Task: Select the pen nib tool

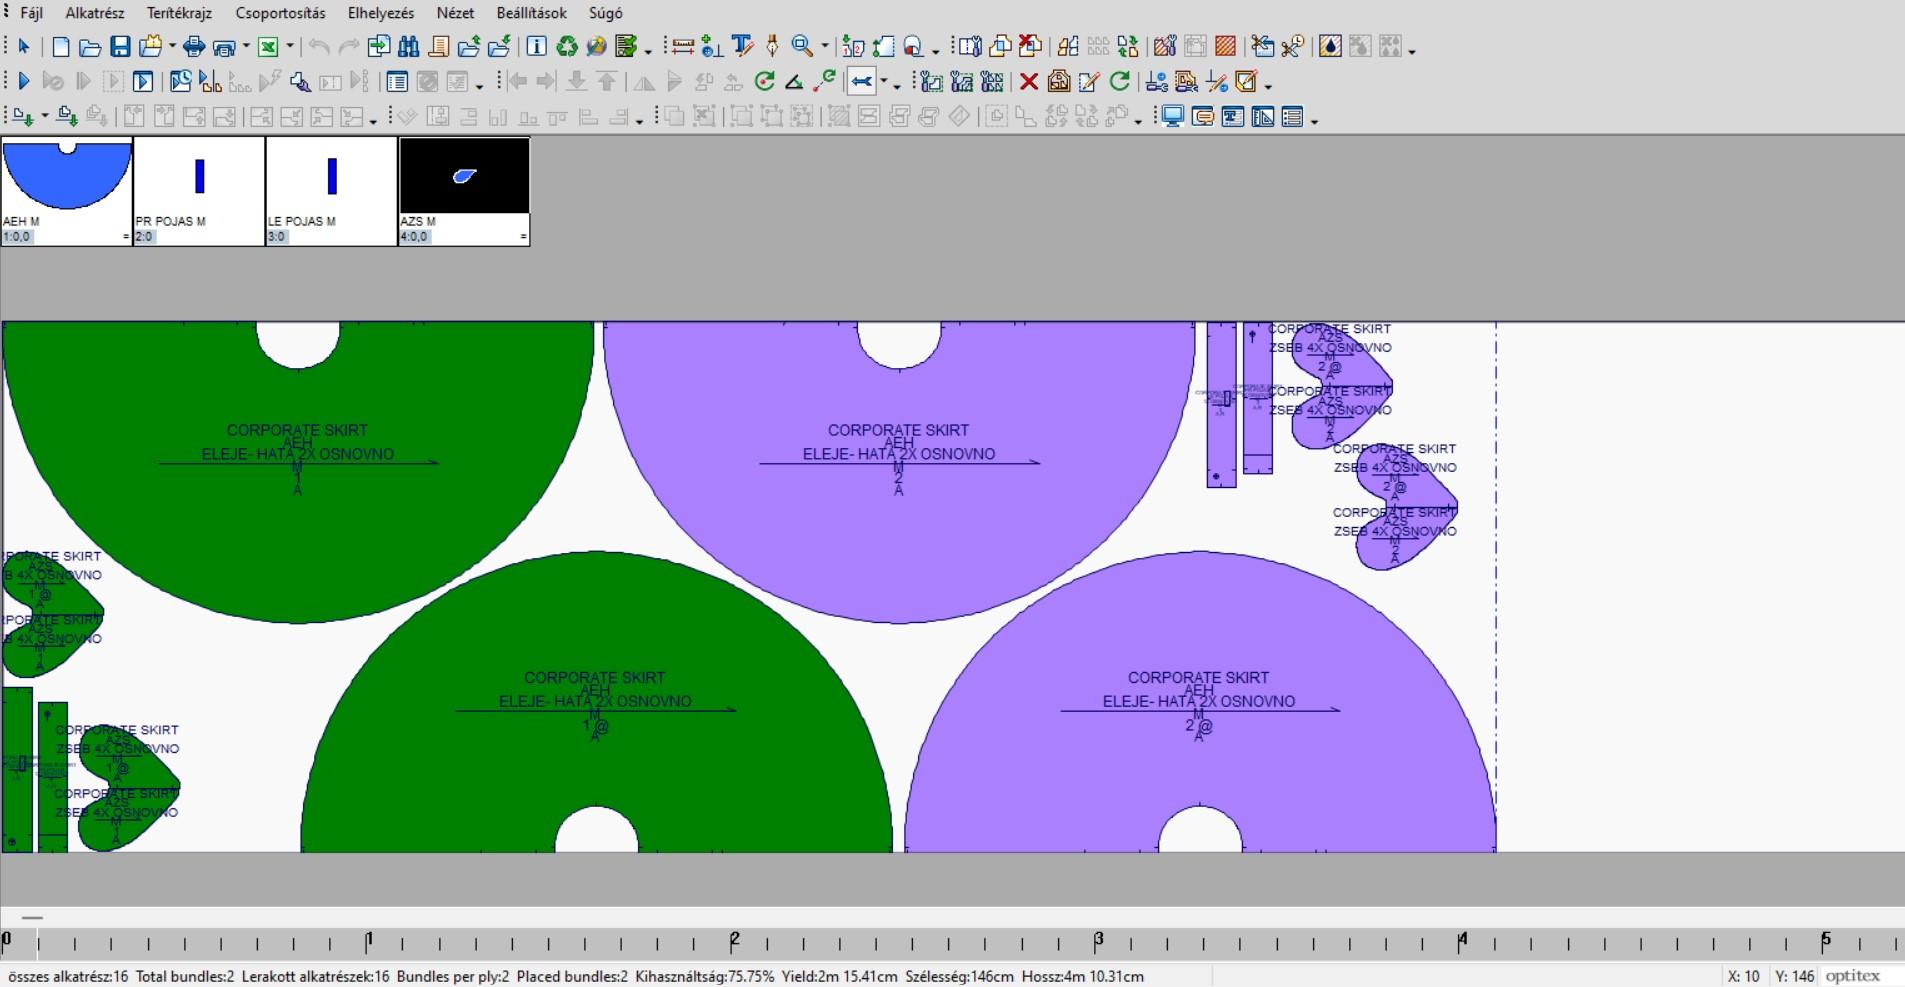Action: coord(772,46)
